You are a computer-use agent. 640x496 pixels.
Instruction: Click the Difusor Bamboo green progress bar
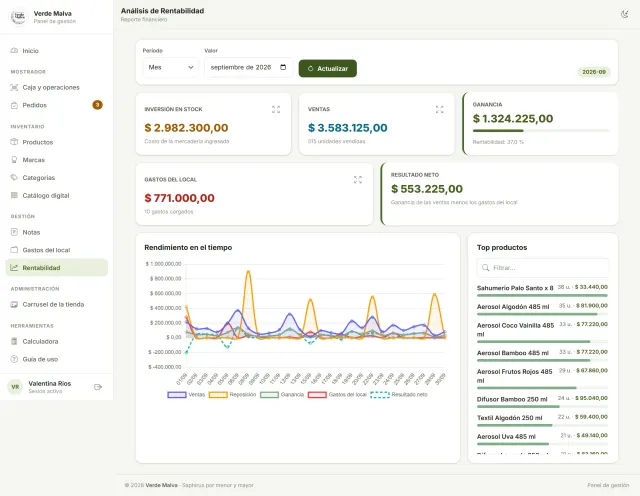(518, 407)
